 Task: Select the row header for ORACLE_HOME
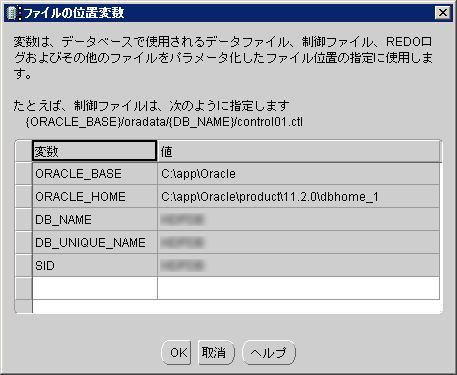click(24, 197)
